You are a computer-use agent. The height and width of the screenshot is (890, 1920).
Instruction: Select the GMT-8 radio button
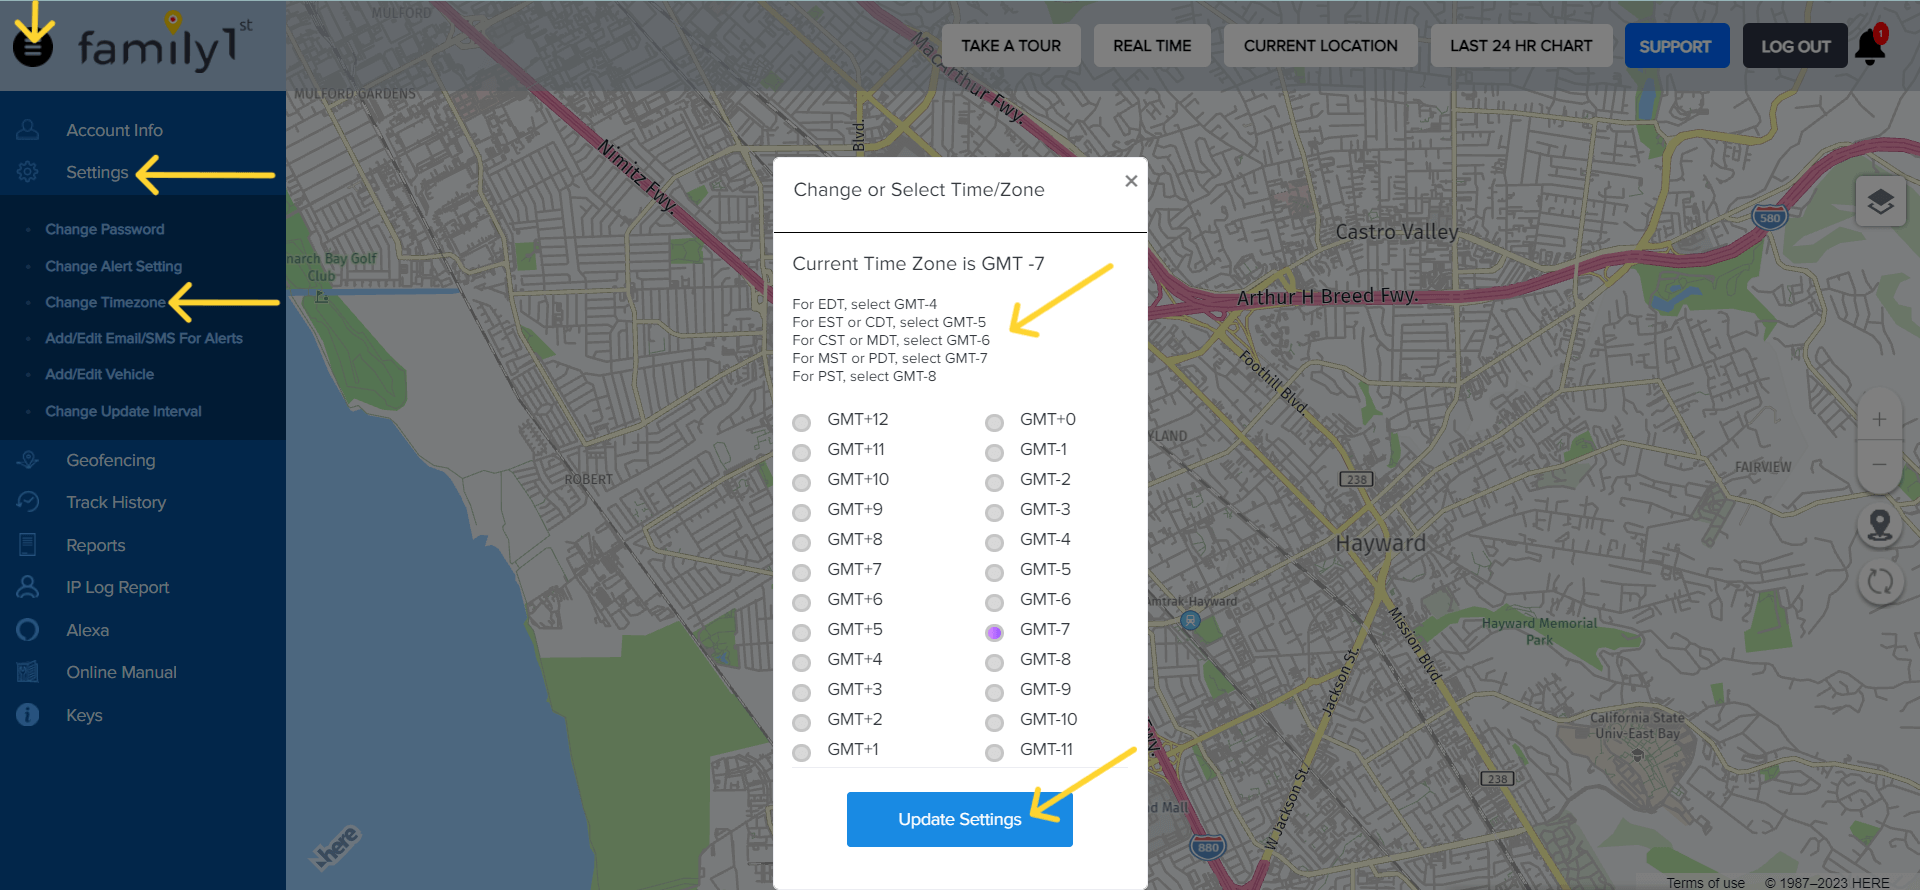(994, 662)
